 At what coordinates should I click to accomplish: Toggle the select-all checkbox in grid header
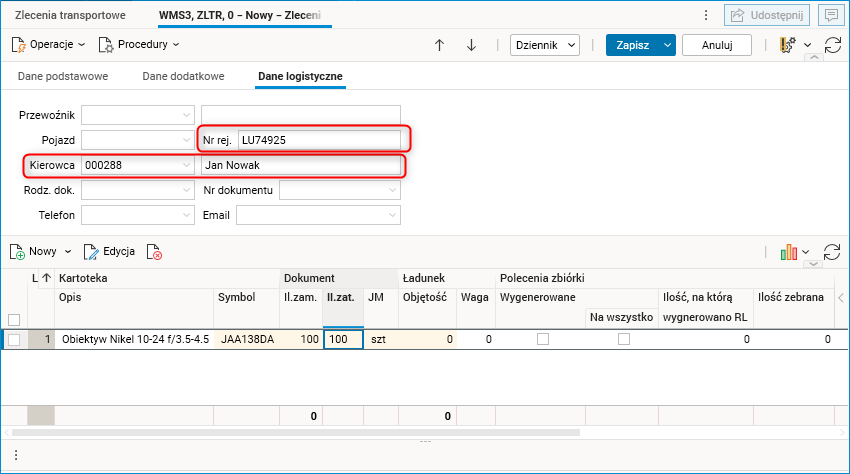14,319
